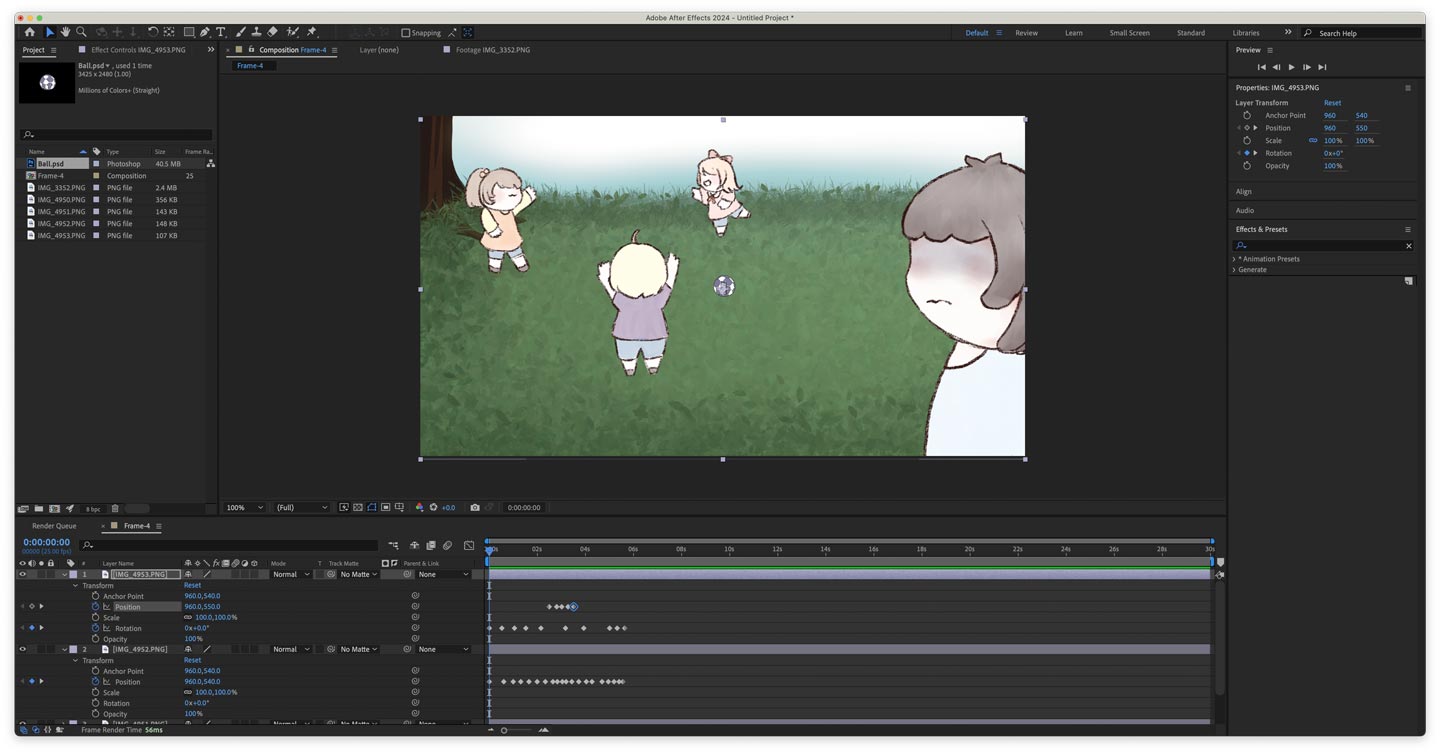Open the Normal blend mode dropdown for IMG_4953.PNG
Viewport: 1440px width, 753px height.
(291, 575)
